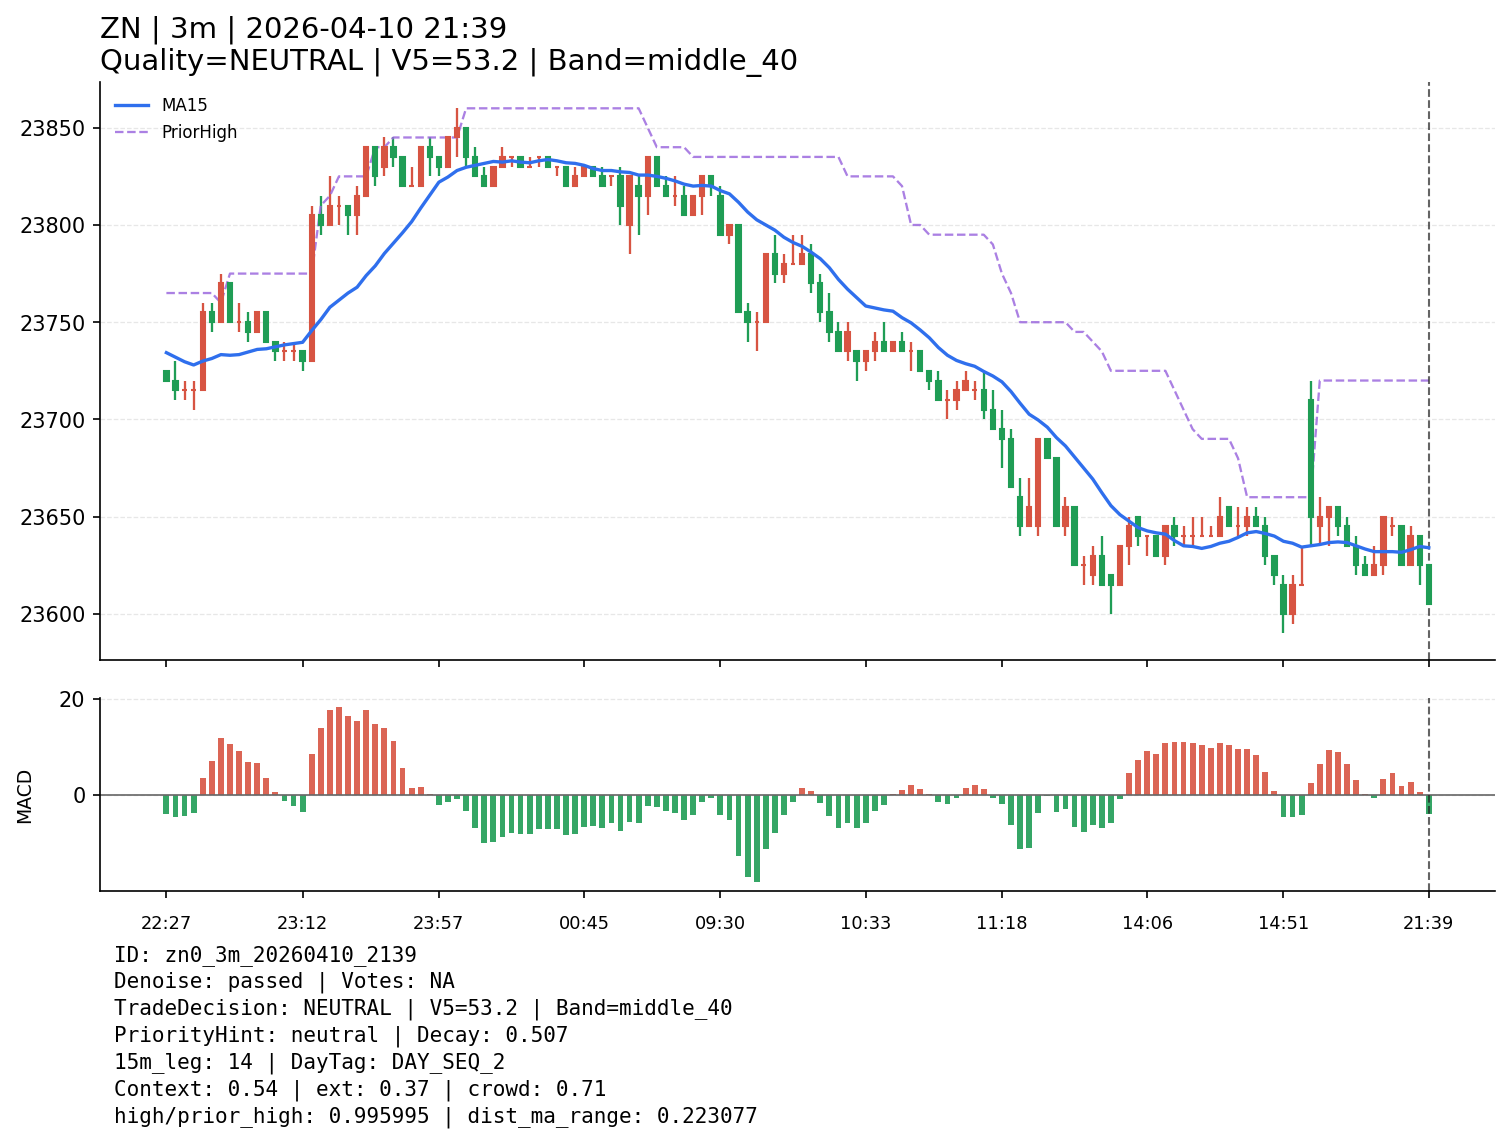
Task: Click the purple dashed PriorHigh legend sample
Action: [x=132, y=132]
